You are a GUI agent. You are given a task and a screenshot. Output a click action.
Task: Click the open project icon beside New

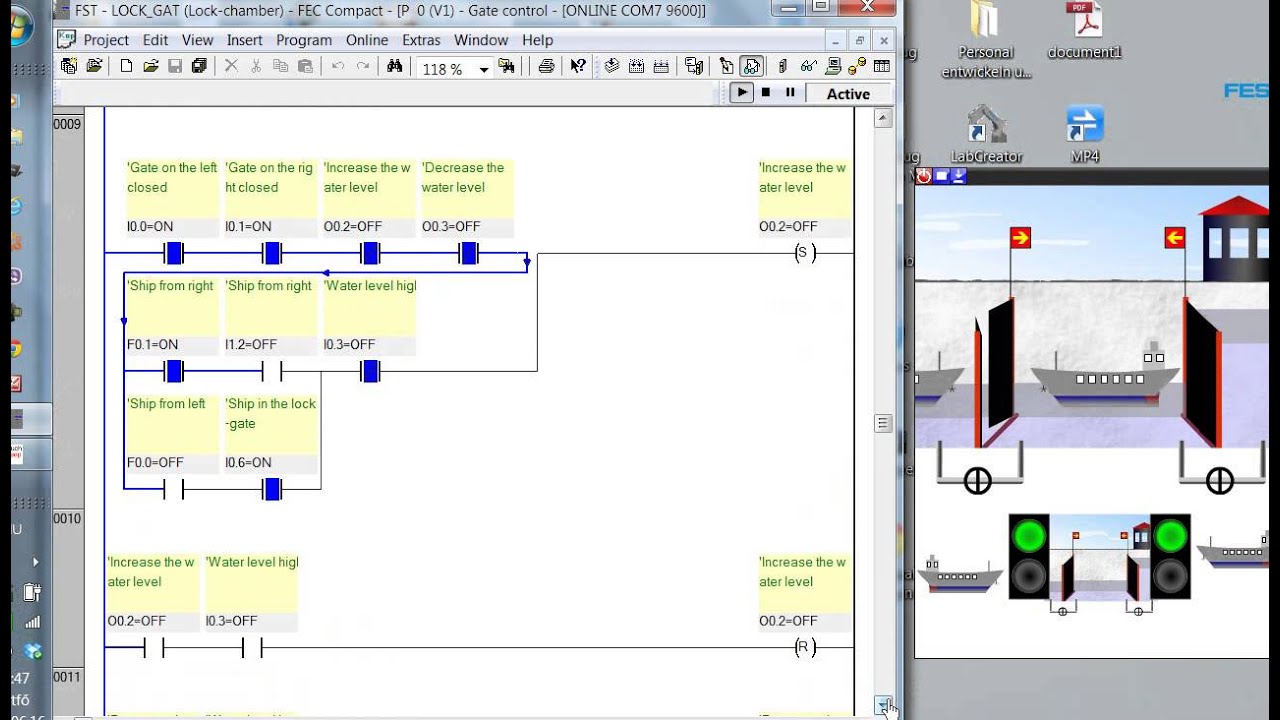coord(94,66)
